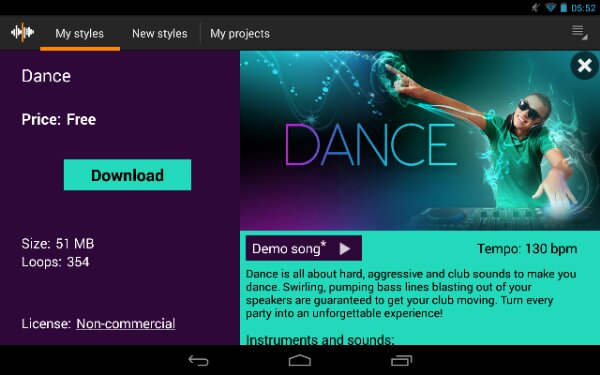Tap the Wi-Fi status icon

551,8
